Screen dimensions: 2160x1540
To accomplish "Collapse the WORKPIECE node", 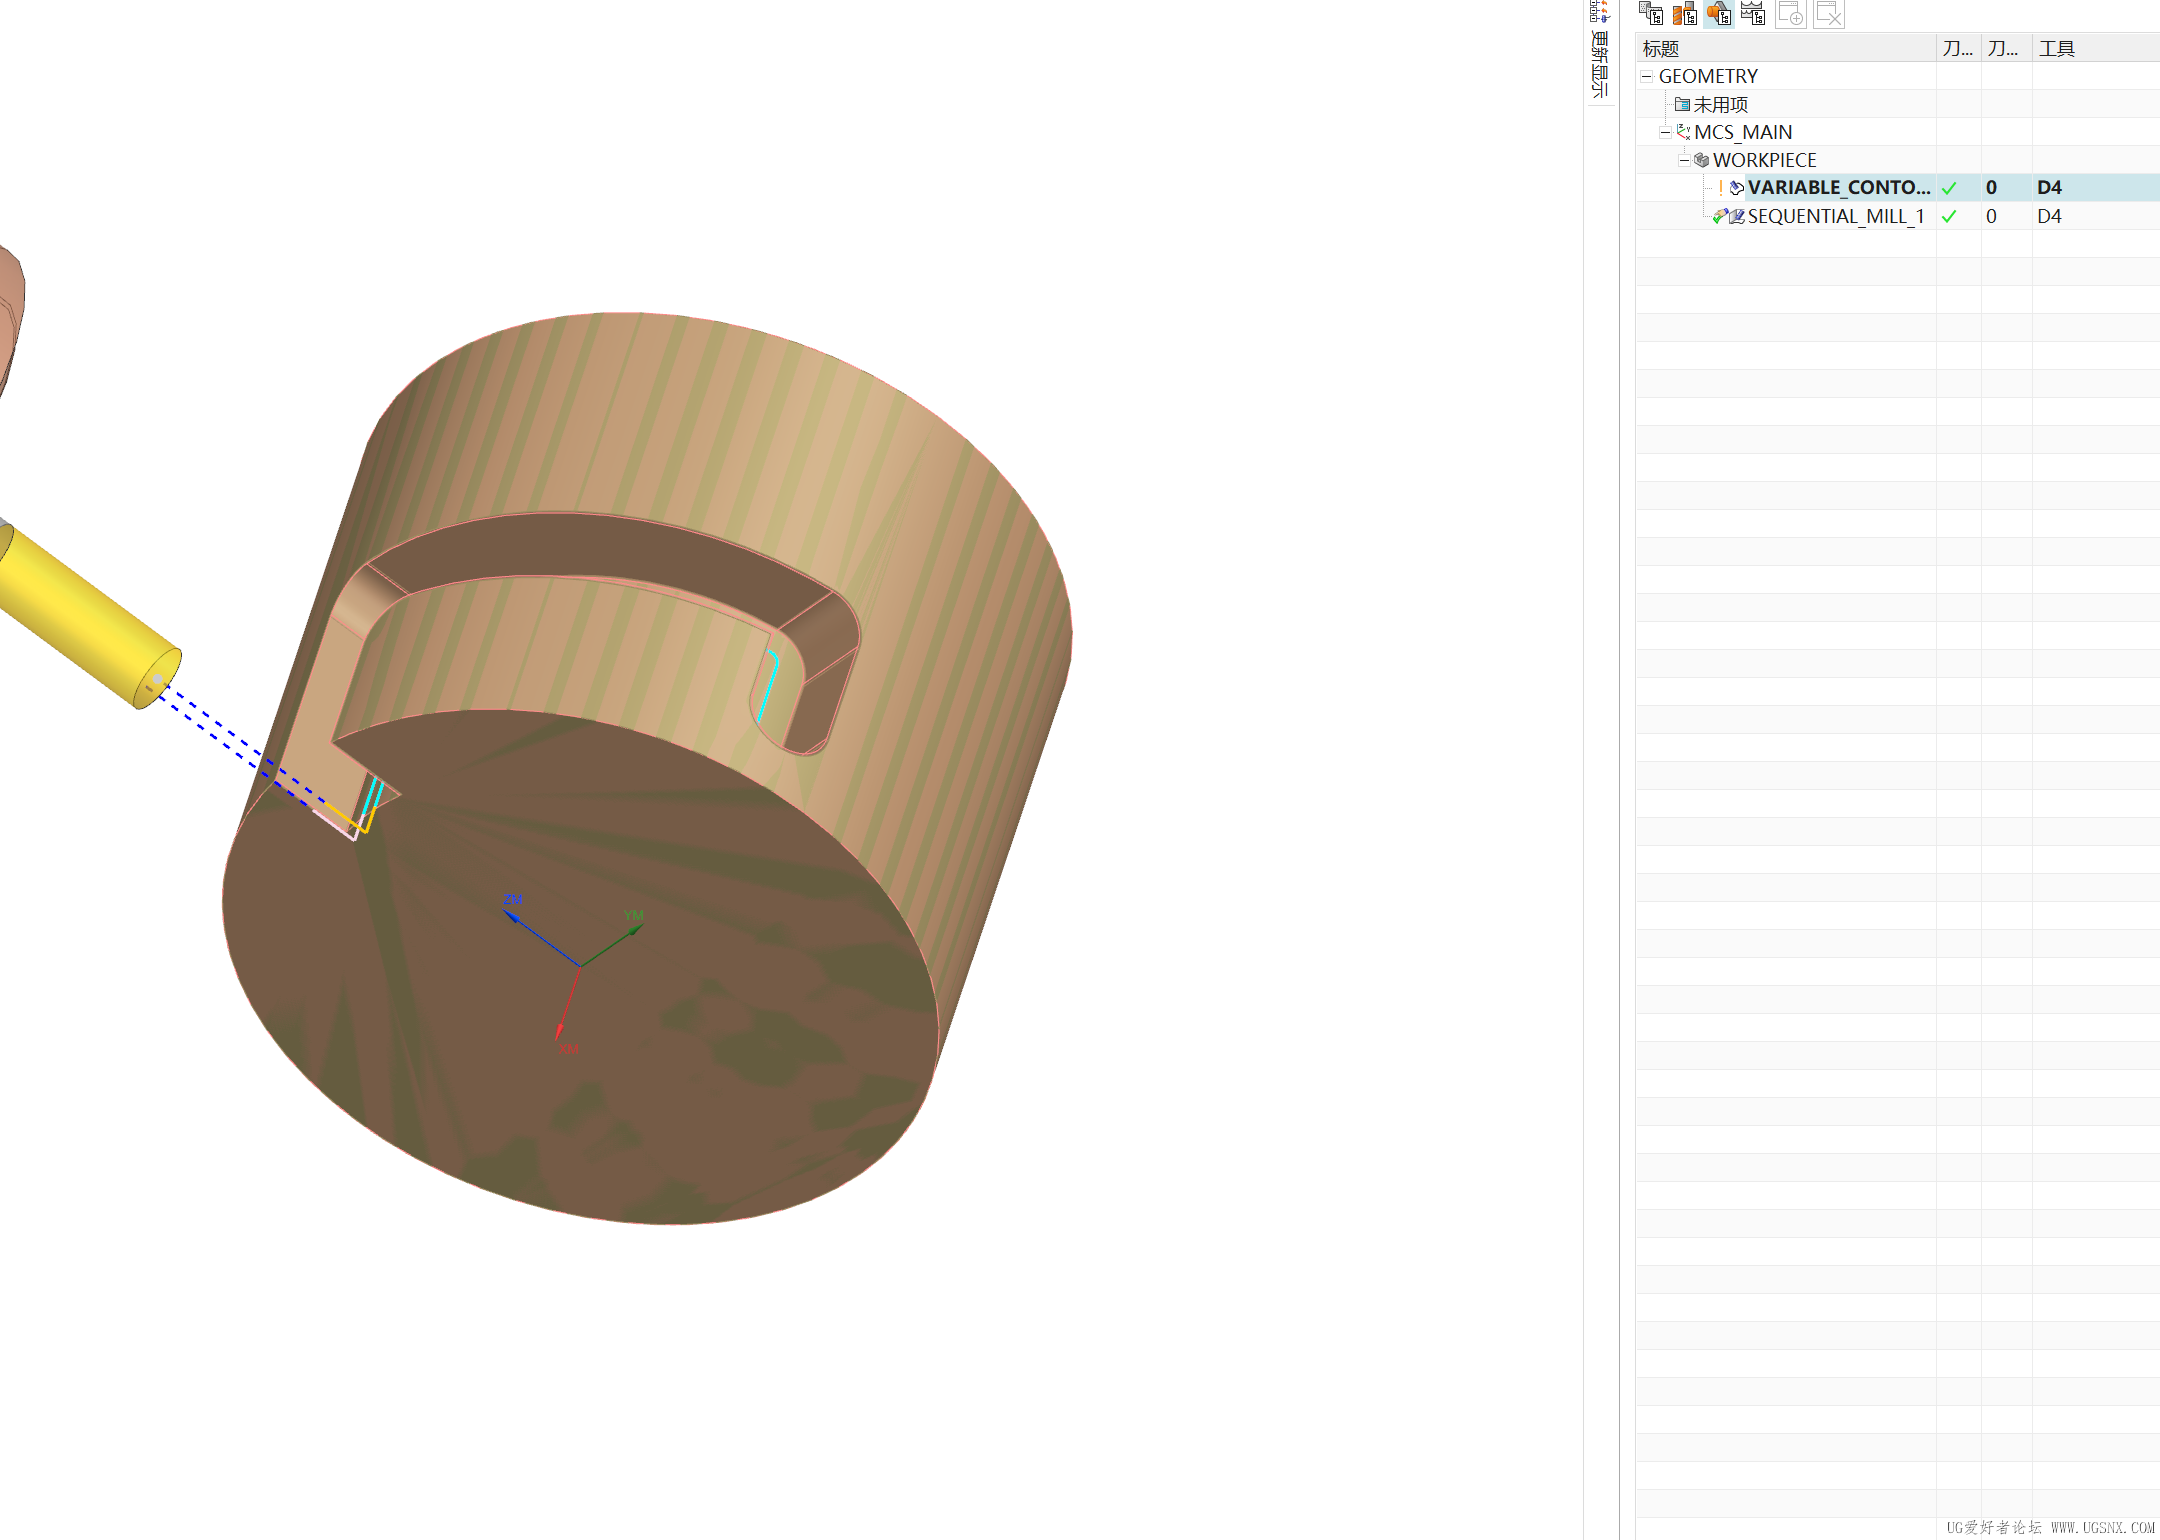I will 1684,160.
